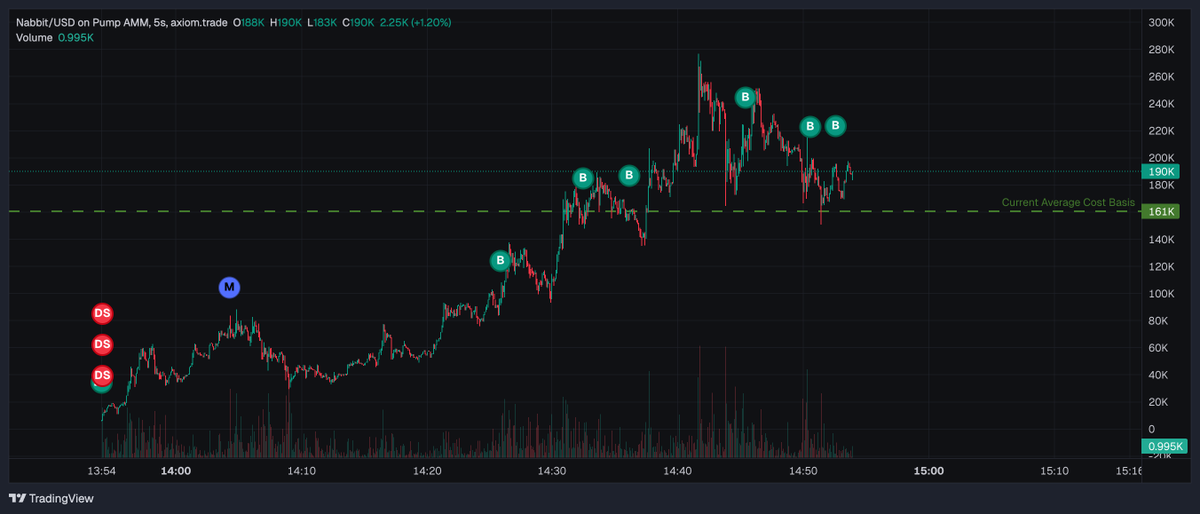Image resolution: width=1200 pixels, height=514 pixels.
Task: Click the 161K cost basis price tag
Action: click(x=1162, y=212)
